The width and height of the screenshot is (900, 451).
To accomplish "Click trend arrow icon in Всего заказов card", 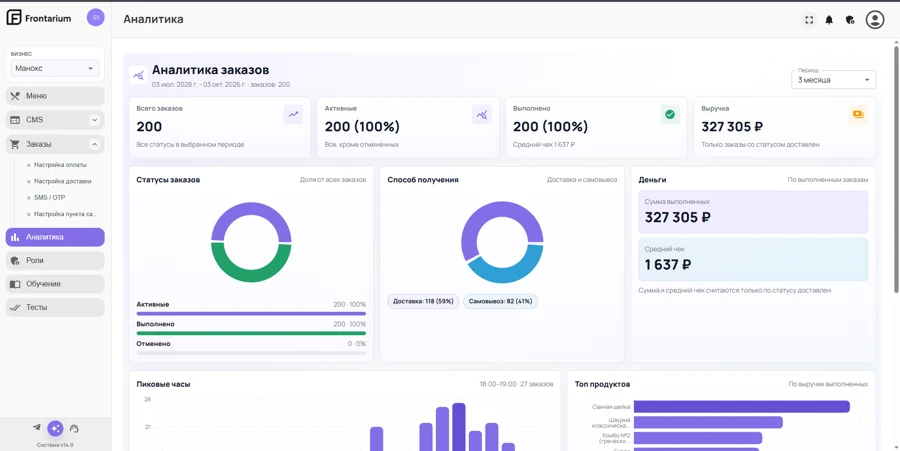I will click(293, 114).
